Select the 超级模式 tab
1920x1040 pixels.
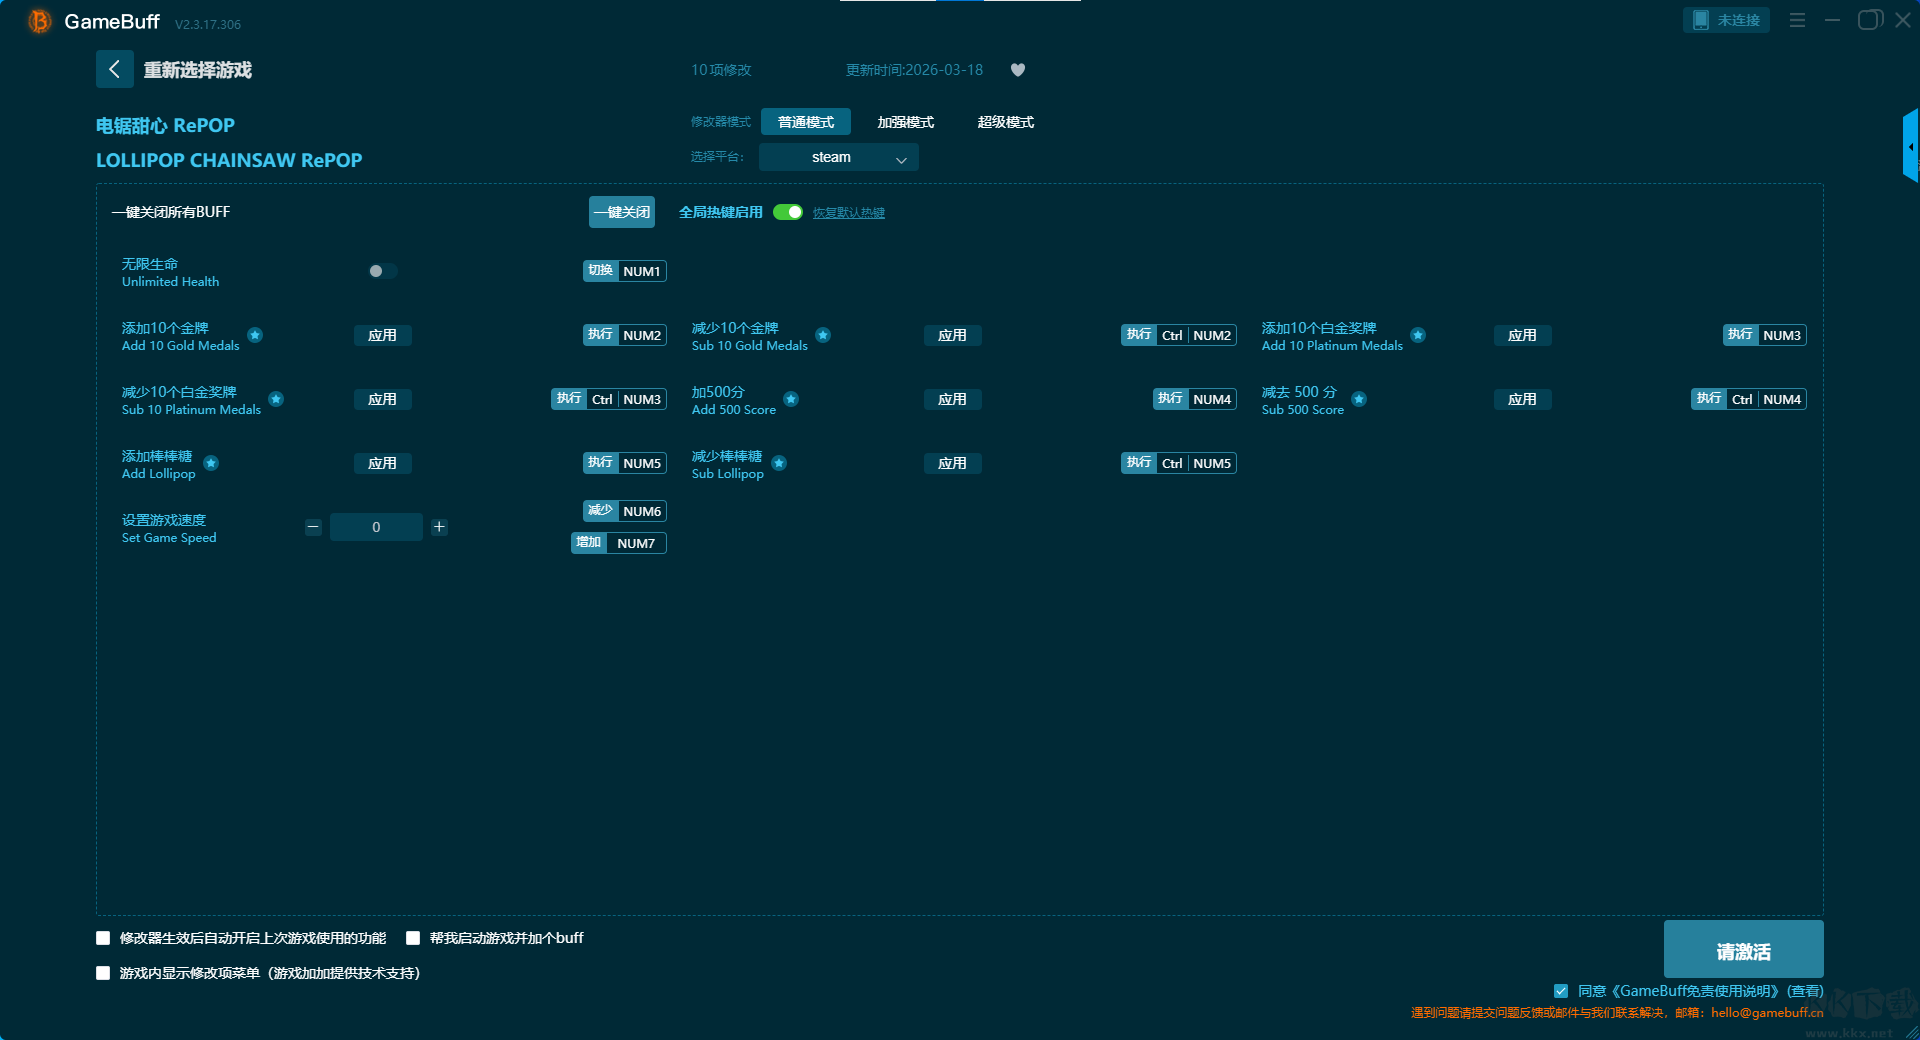pos(1005,122)
